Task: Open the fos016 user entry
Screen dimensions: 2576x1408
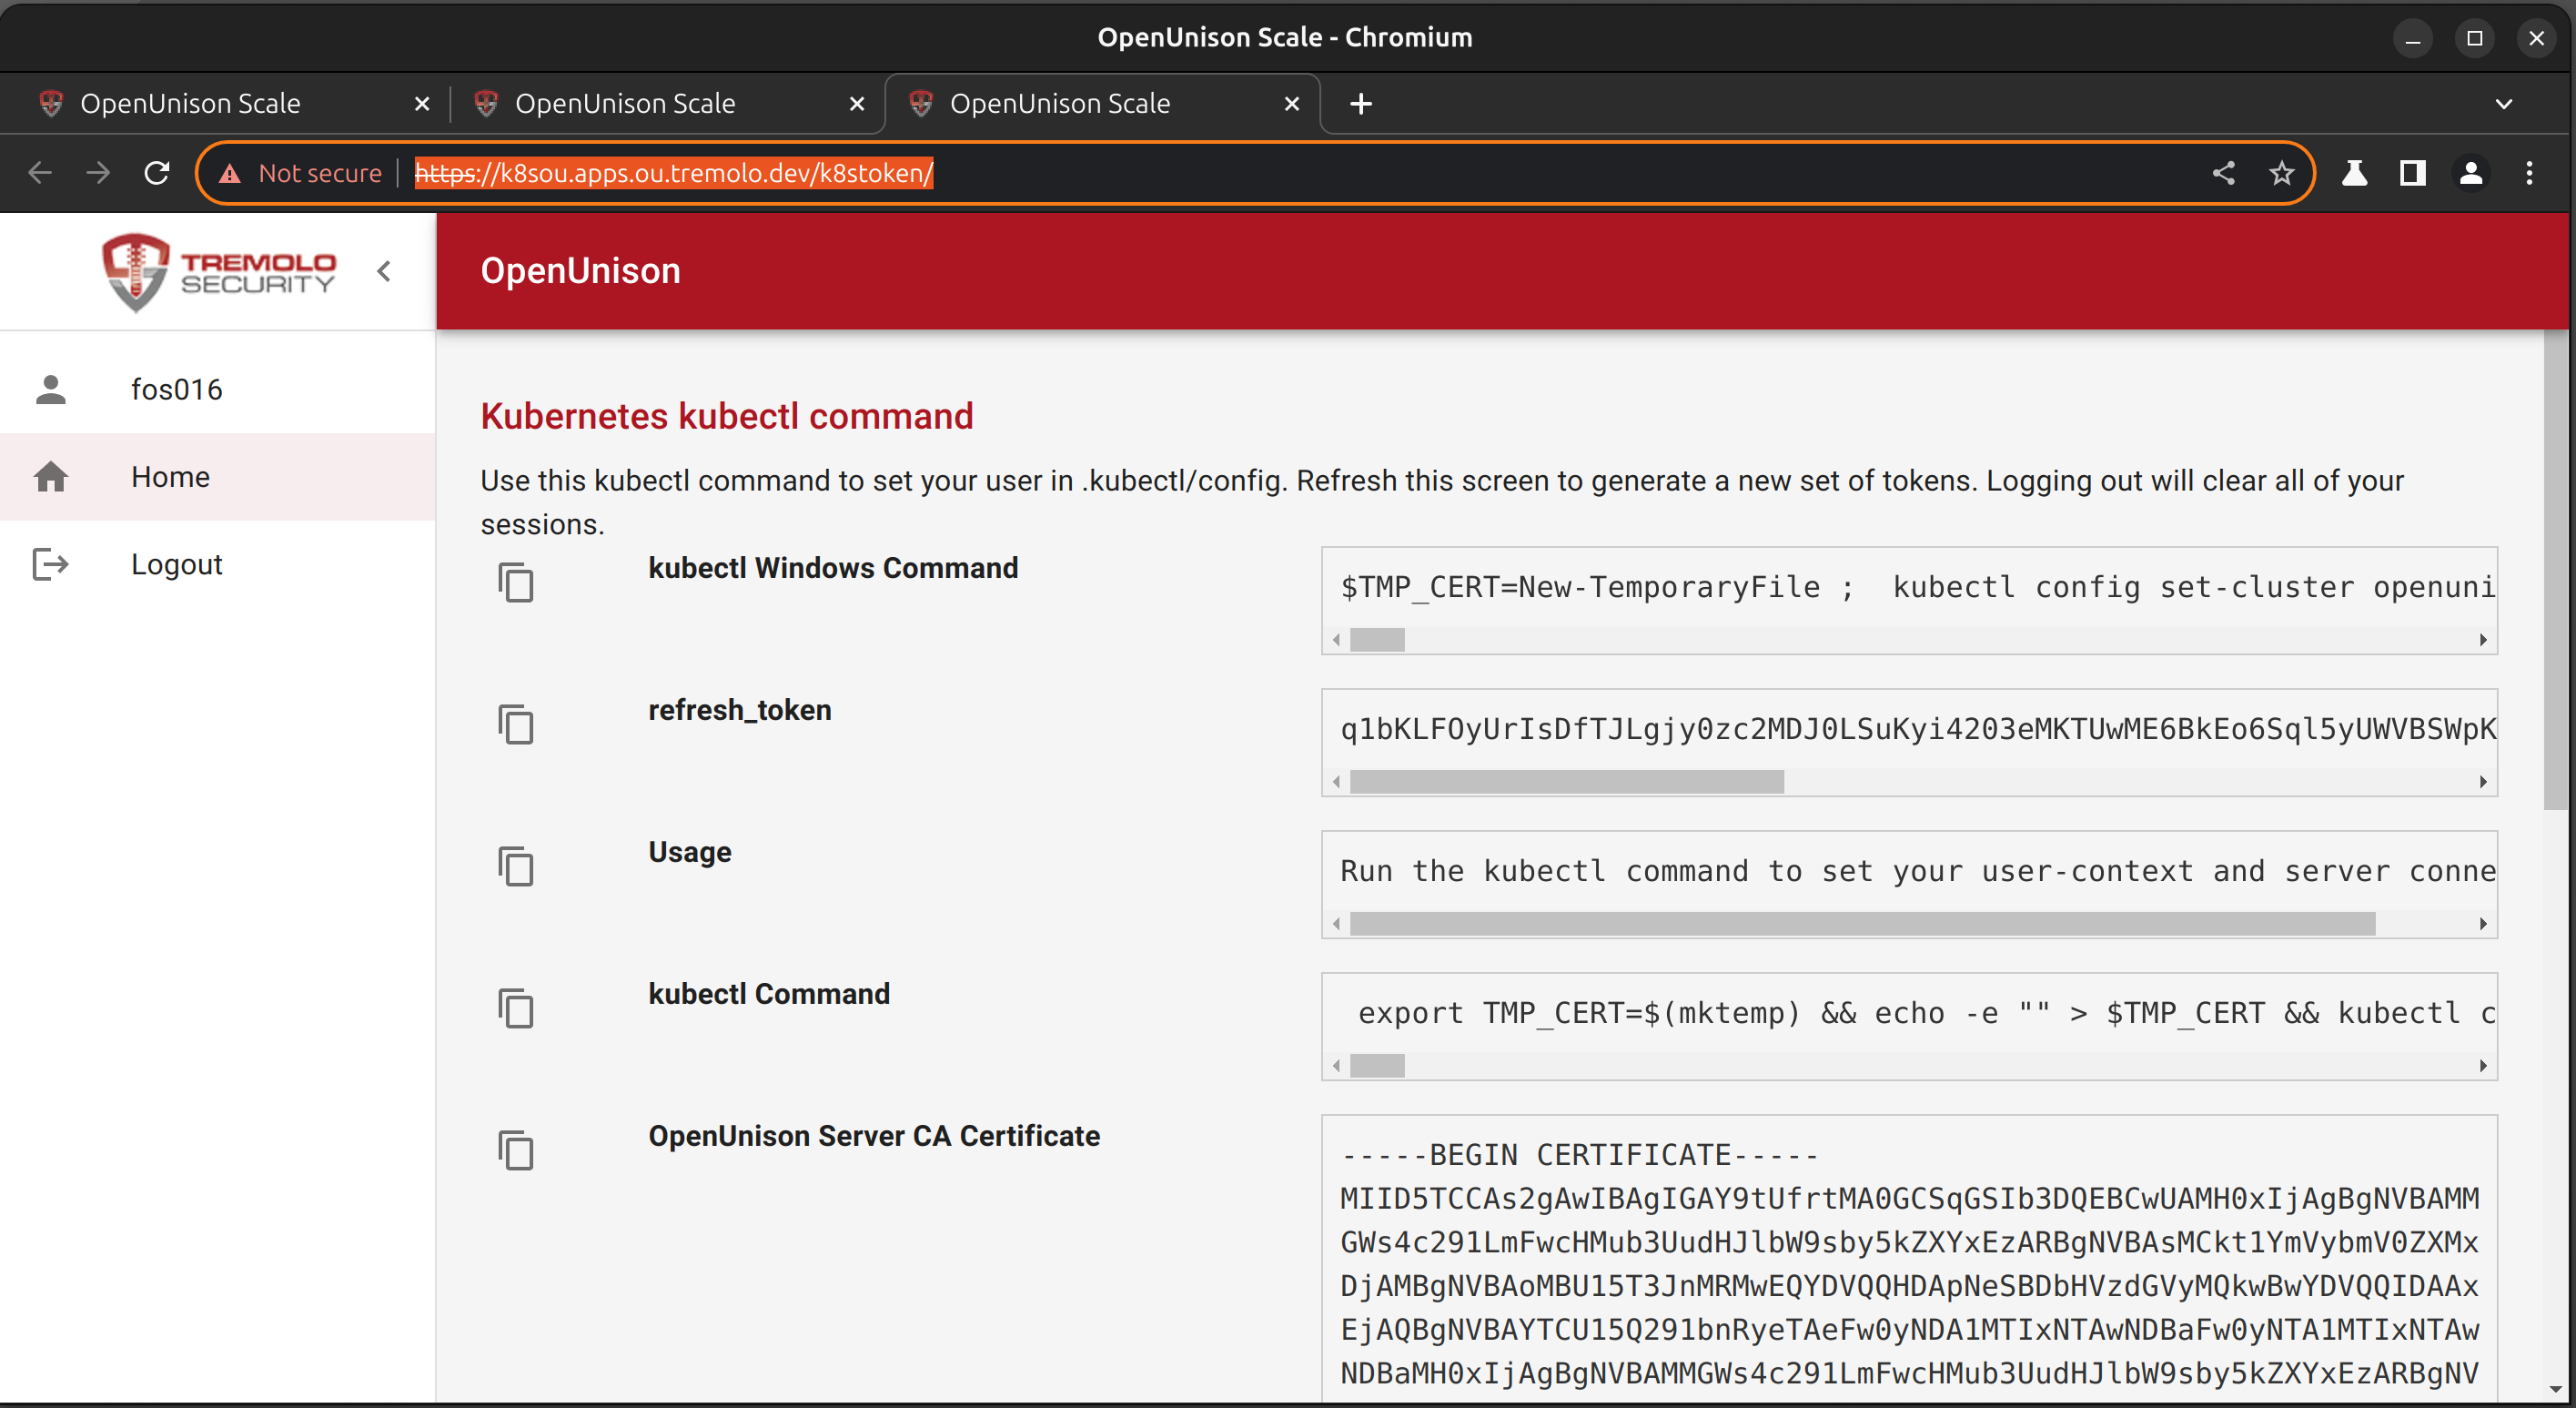Action: [176, 389]
